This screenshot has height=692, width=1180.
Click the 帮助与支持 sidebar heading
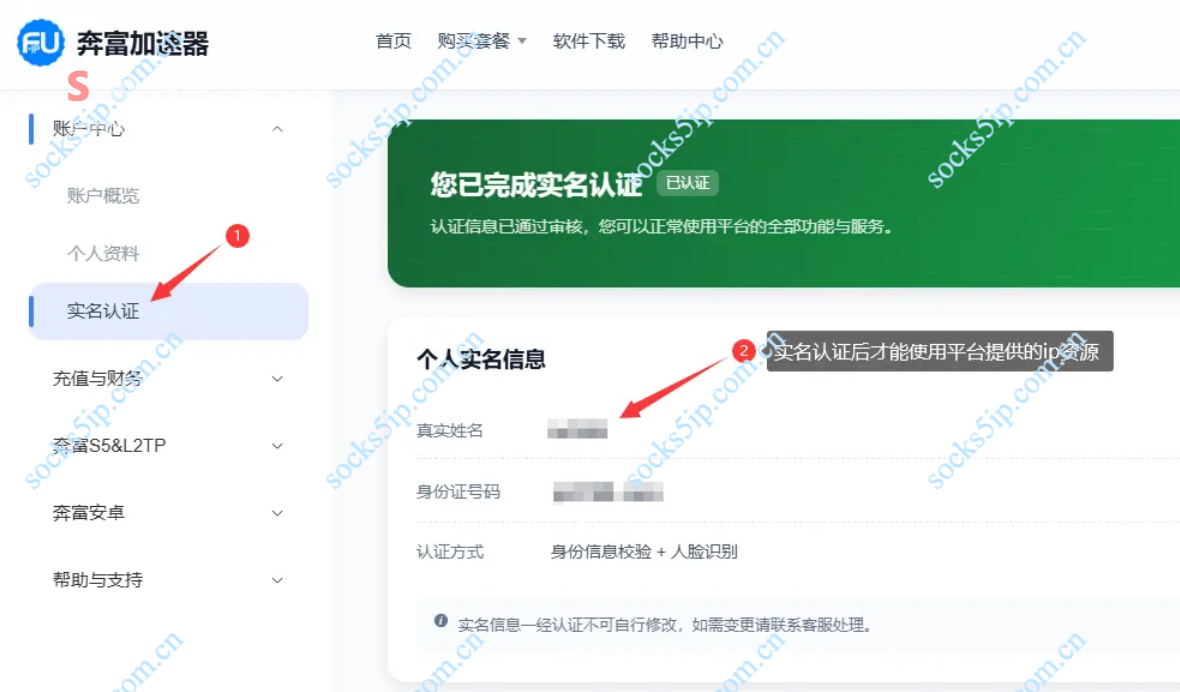(x=98, y=580)
